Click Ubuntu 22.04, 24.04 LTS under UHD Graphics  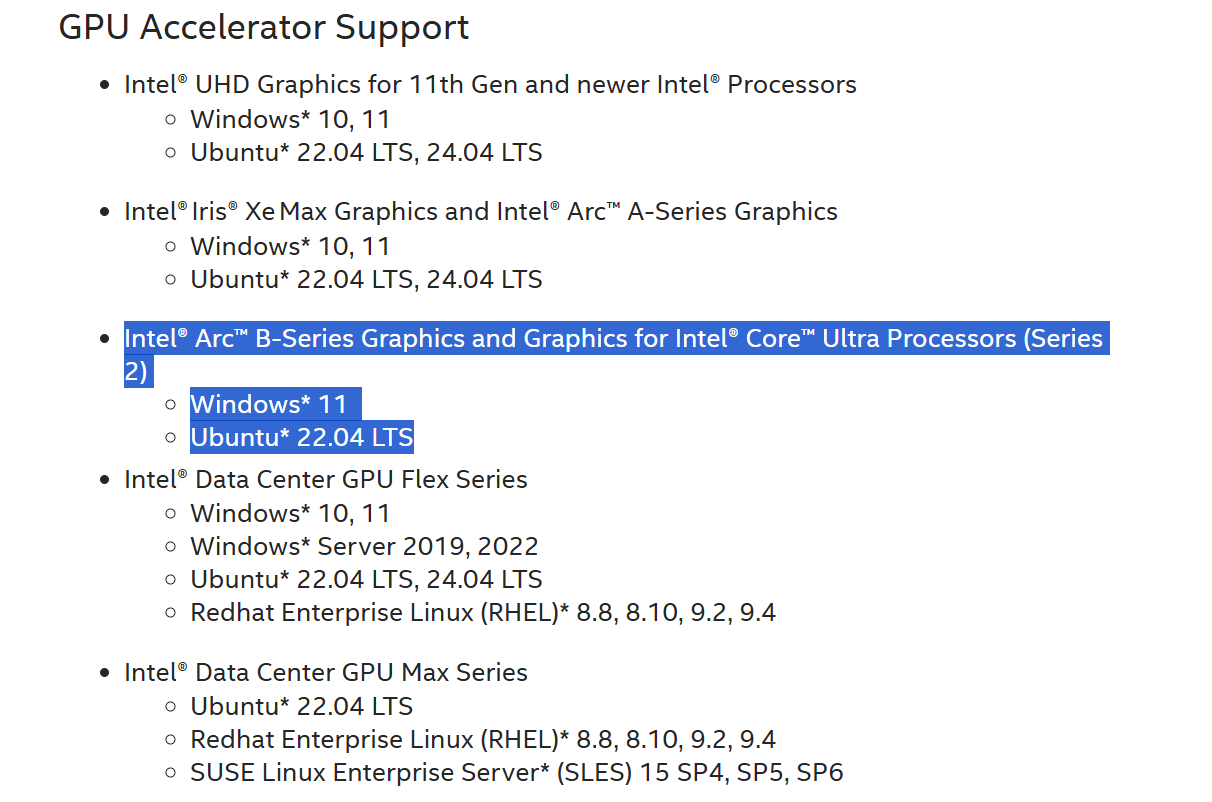366,153
